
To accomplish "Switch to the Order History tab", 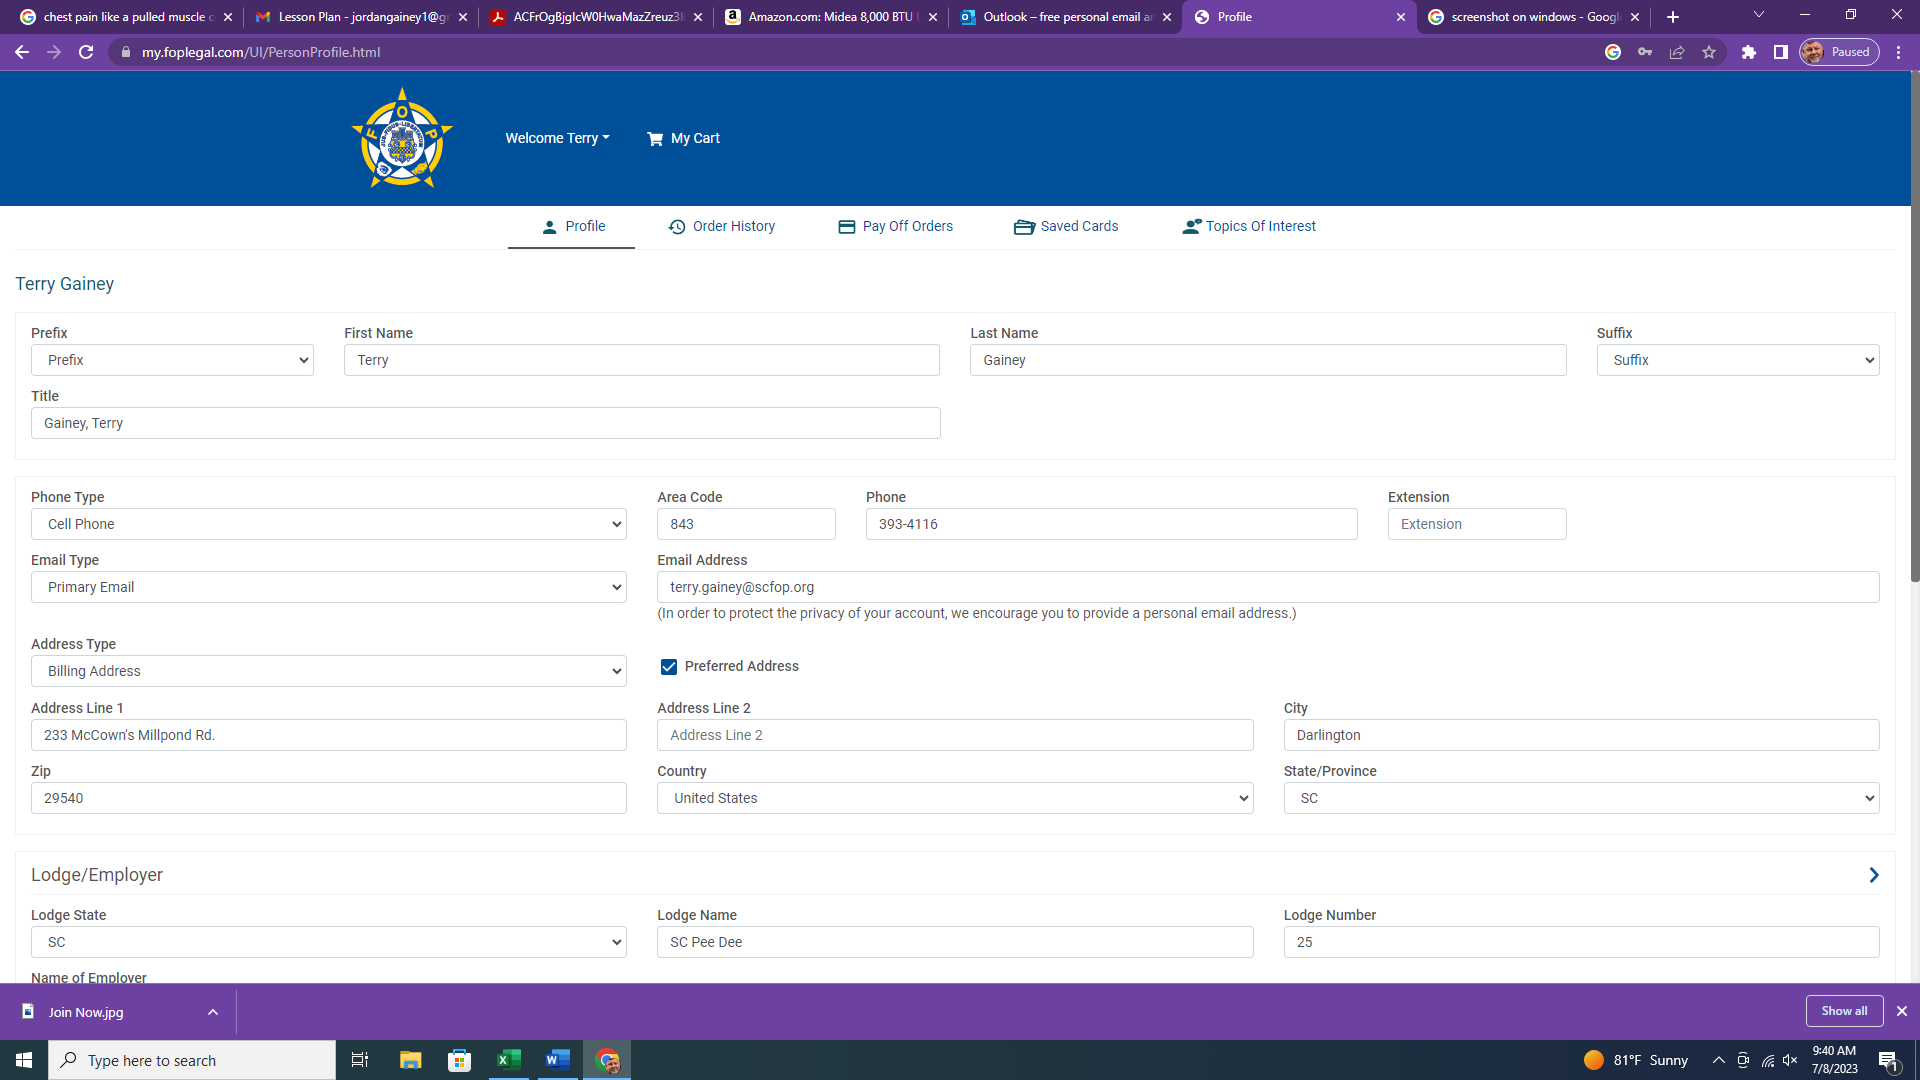I will [x=721, y=226].
